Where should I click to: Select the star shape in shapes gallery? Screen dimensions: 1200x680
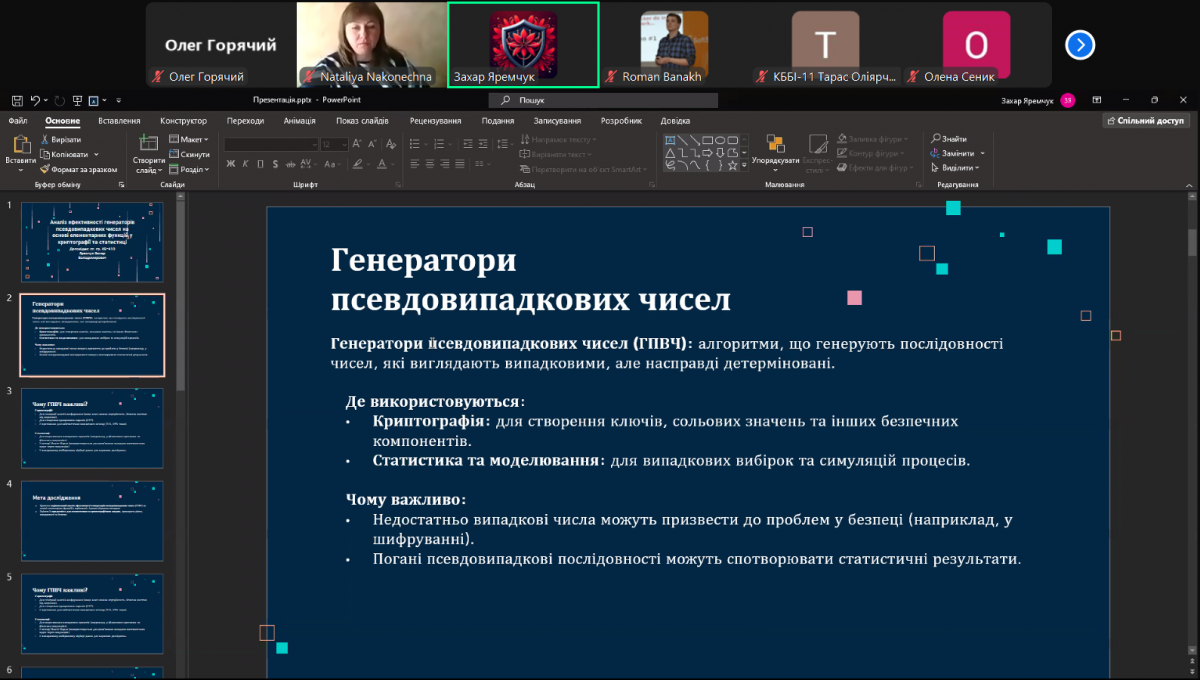[733, 165]
